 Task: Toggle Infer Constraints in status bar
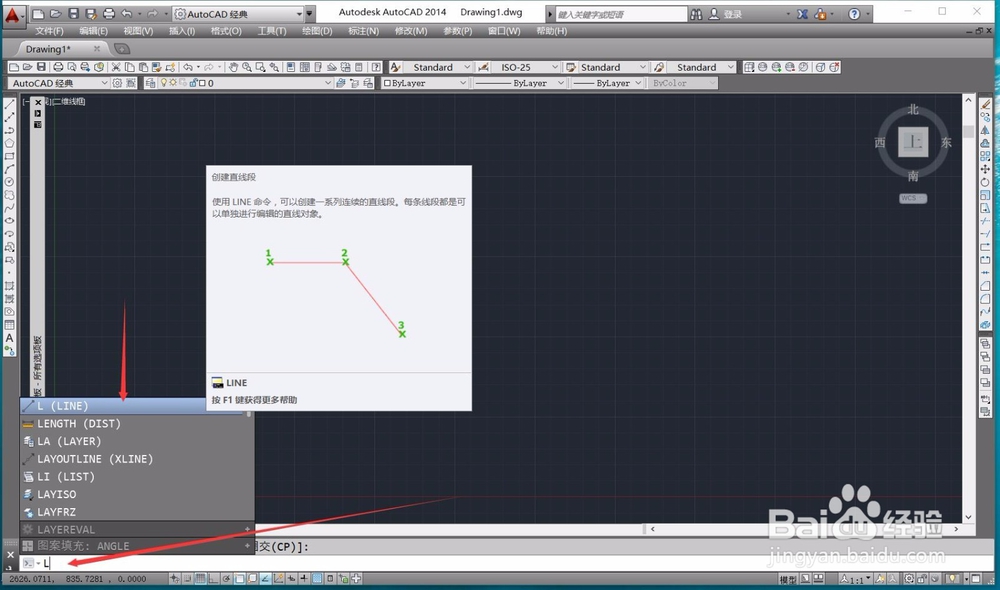[x=174, y=579]
